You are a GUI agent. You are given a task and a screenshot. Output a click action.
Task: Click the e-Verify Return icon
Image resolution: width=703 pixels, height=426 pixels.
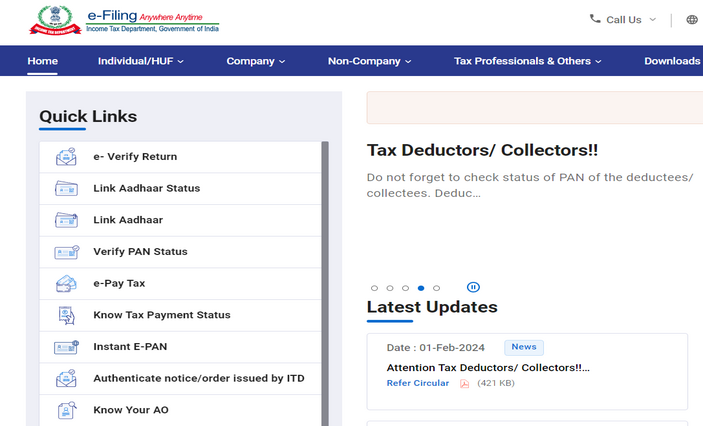pyautogui.click(x=66, y=157)
